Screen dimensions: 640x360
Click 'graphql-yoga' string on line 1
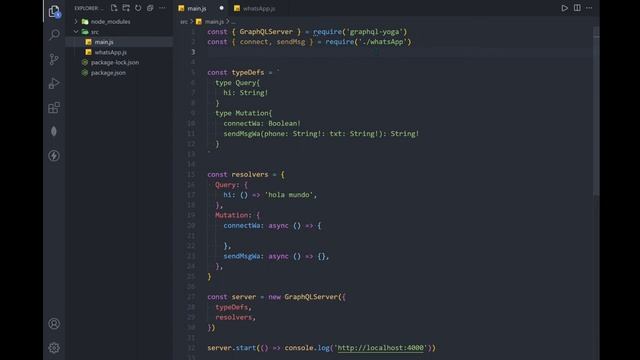pos(376,31)
